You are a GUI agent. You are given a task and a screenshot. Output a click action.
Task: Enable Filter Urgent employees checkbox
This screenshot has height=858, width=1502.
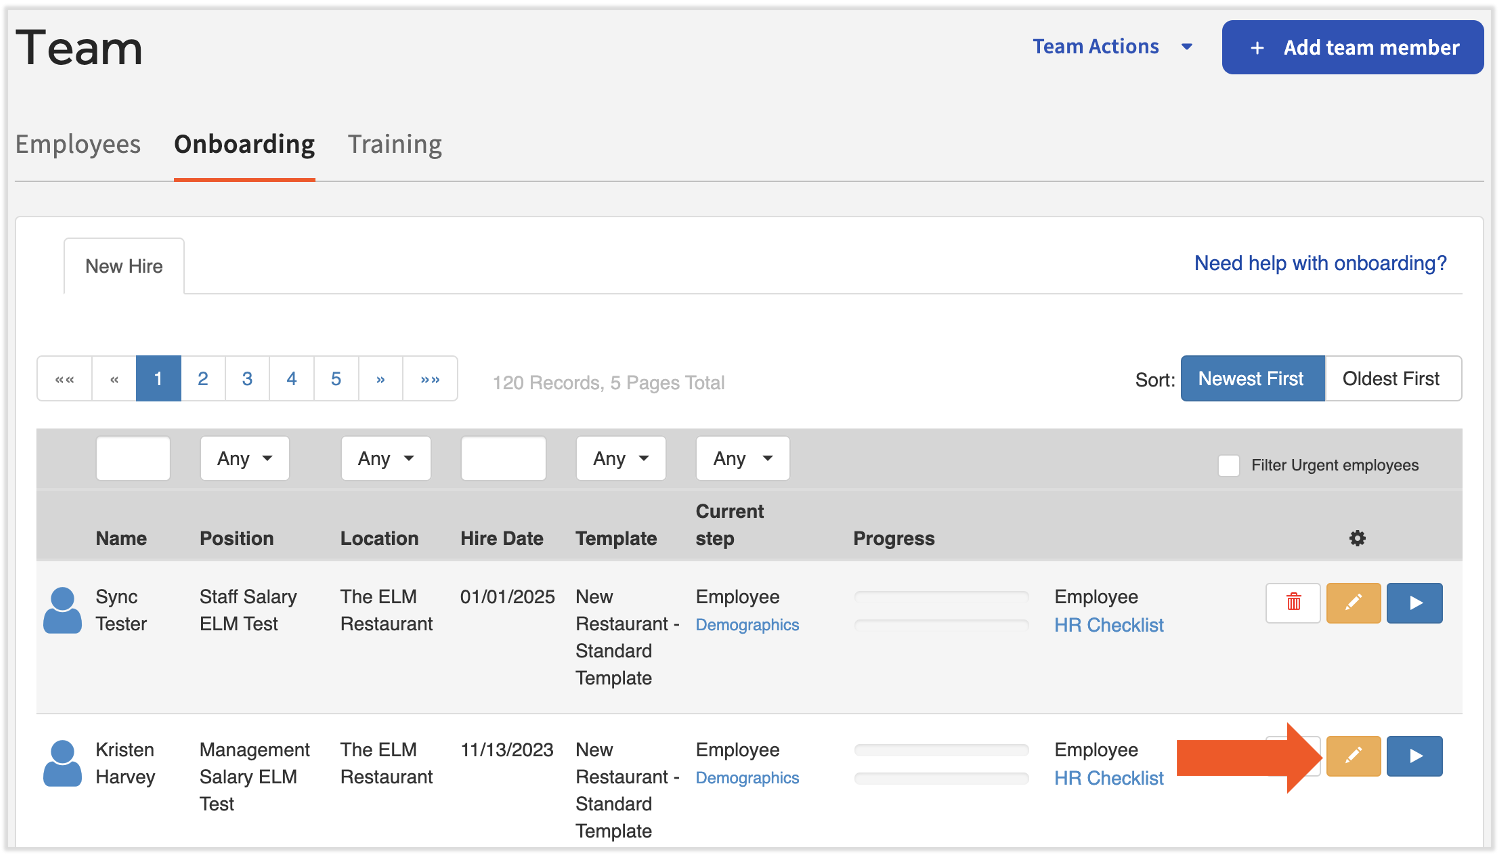[x=1229, y=465]
